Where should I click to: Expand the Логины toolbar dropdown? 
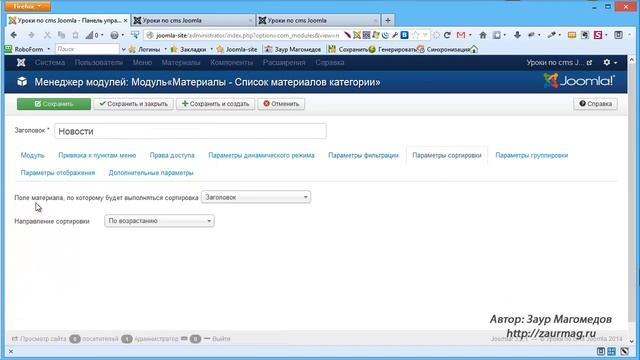[x=165, y=49]
